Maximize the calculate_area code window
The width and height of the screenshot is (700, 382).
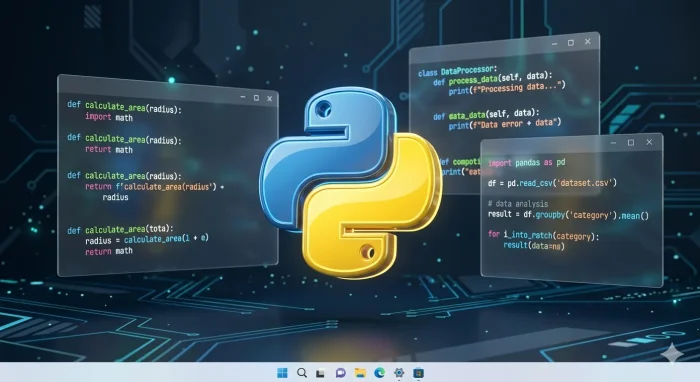256,98
